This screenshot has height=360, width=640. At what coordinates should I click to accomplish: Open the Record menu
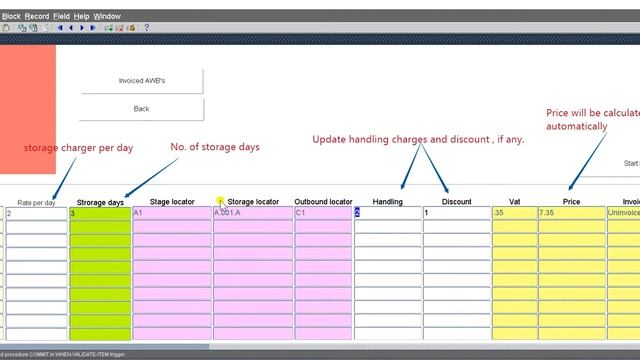(x=37, y=16)
